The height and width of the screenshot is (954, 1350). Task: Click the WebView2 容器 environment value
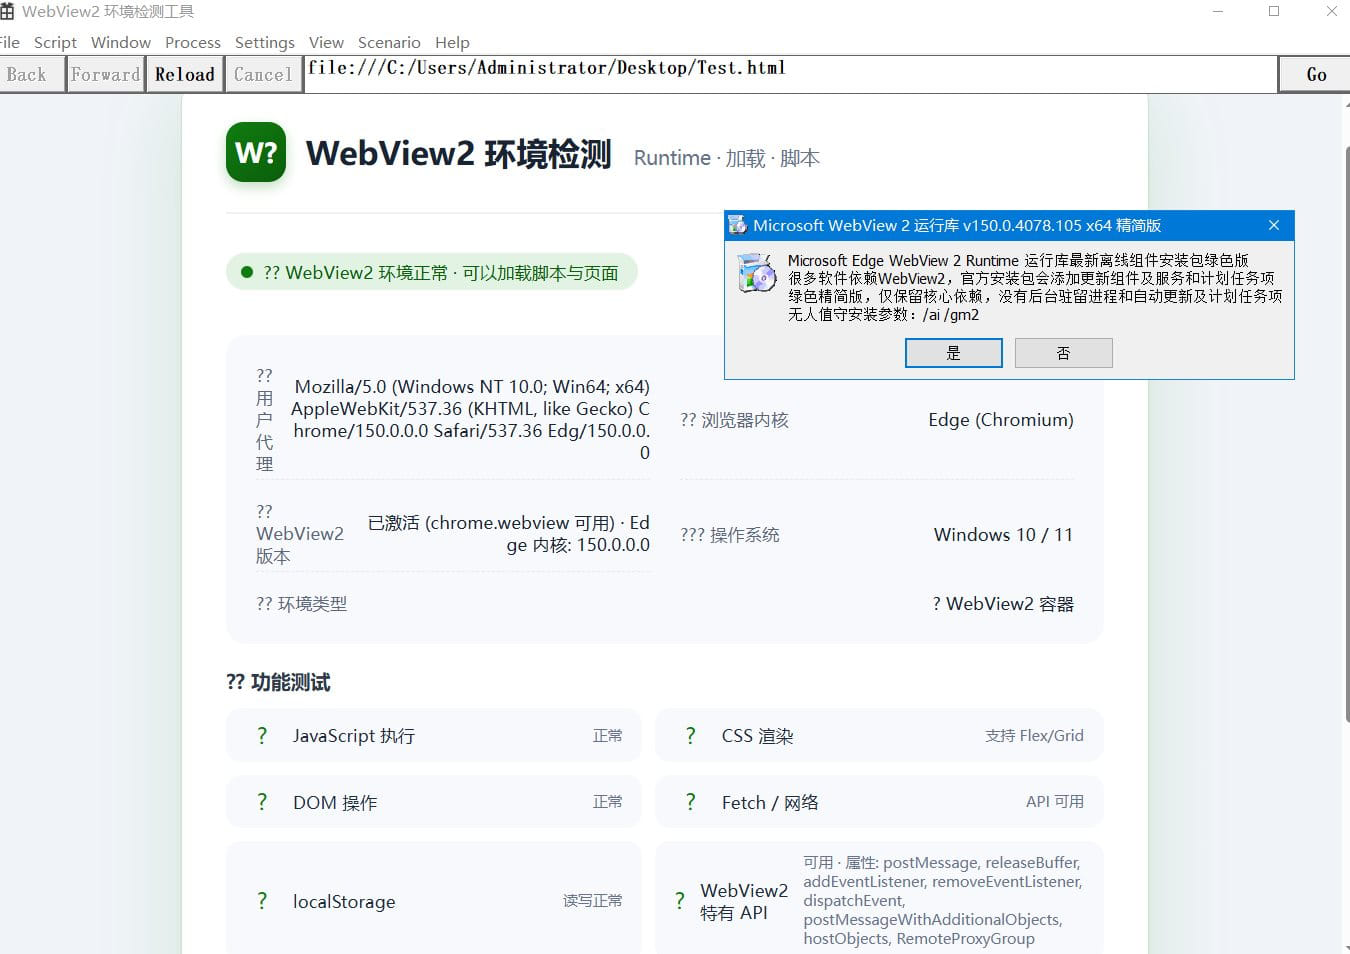click(x=1003, y=604)
